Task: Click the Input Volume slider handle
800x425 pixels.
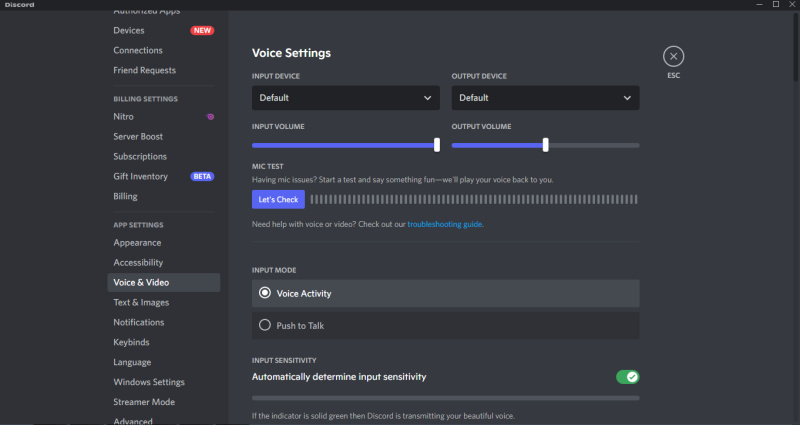Action: pos(437,145)
